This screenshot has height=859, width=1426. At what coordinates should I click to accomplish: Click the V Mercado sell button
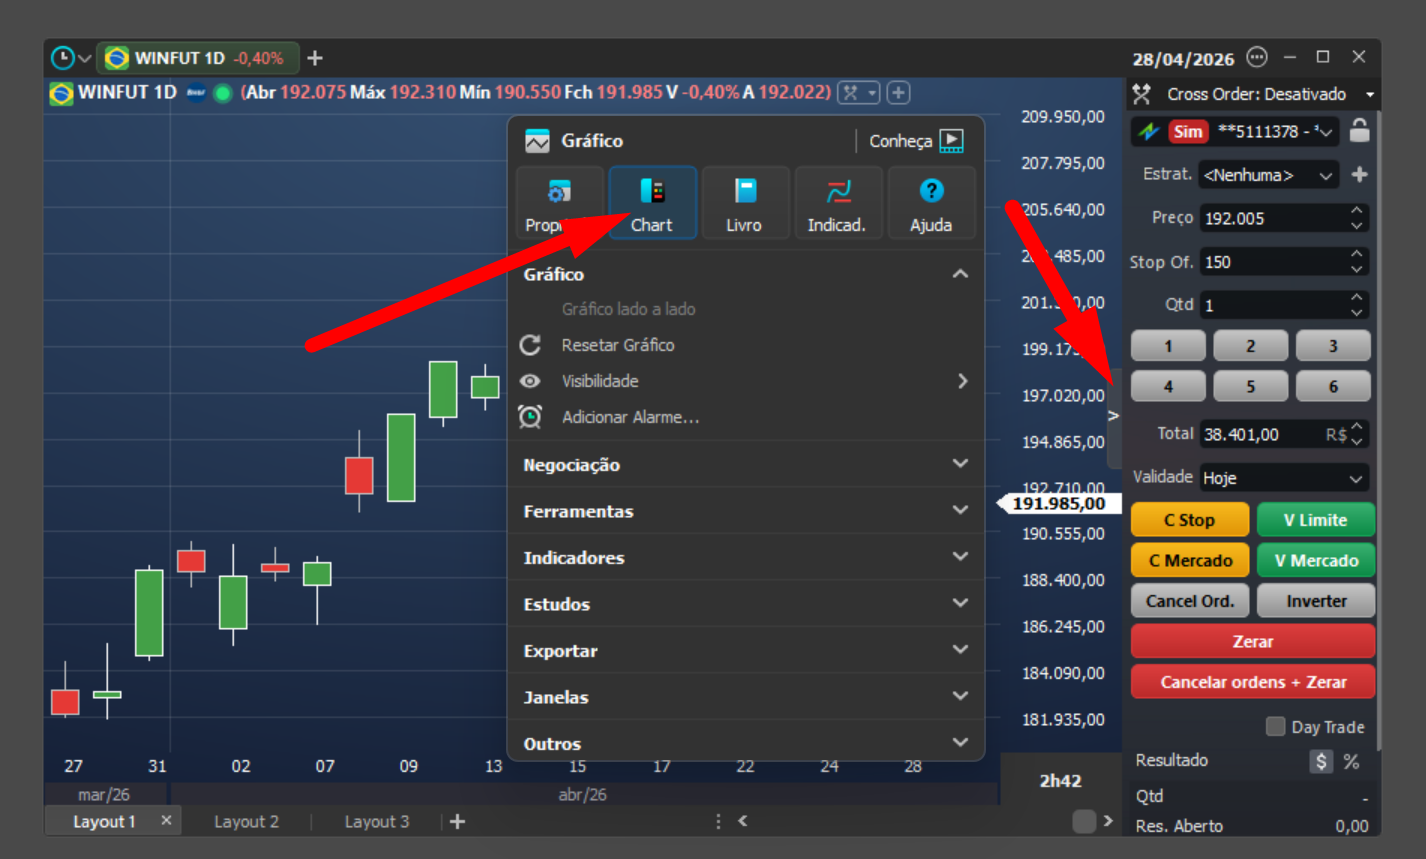[1315, 560]
